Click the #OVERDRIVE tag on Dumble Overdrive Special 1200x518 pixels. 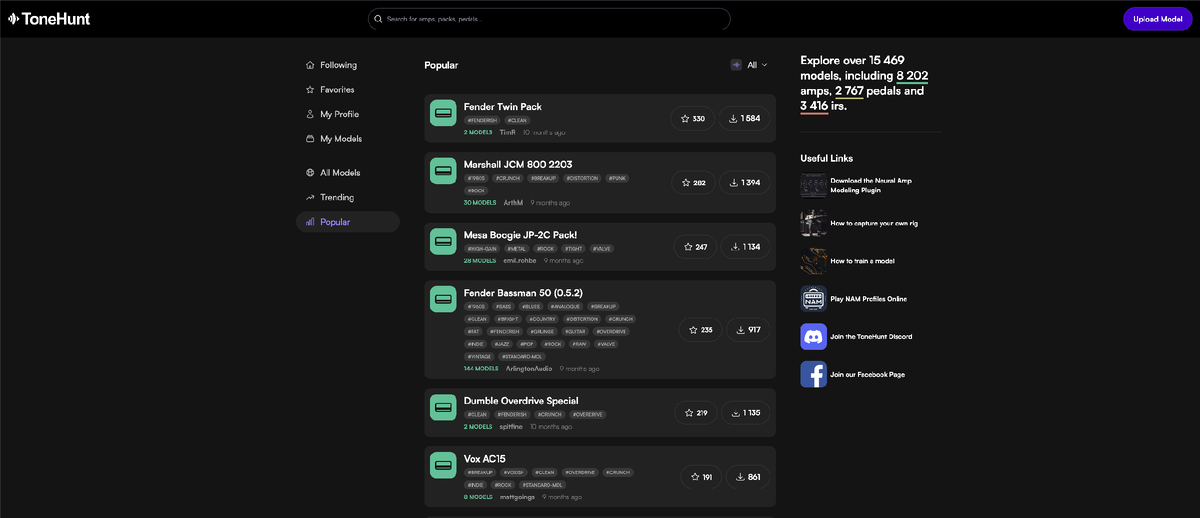tap(588, 414)
